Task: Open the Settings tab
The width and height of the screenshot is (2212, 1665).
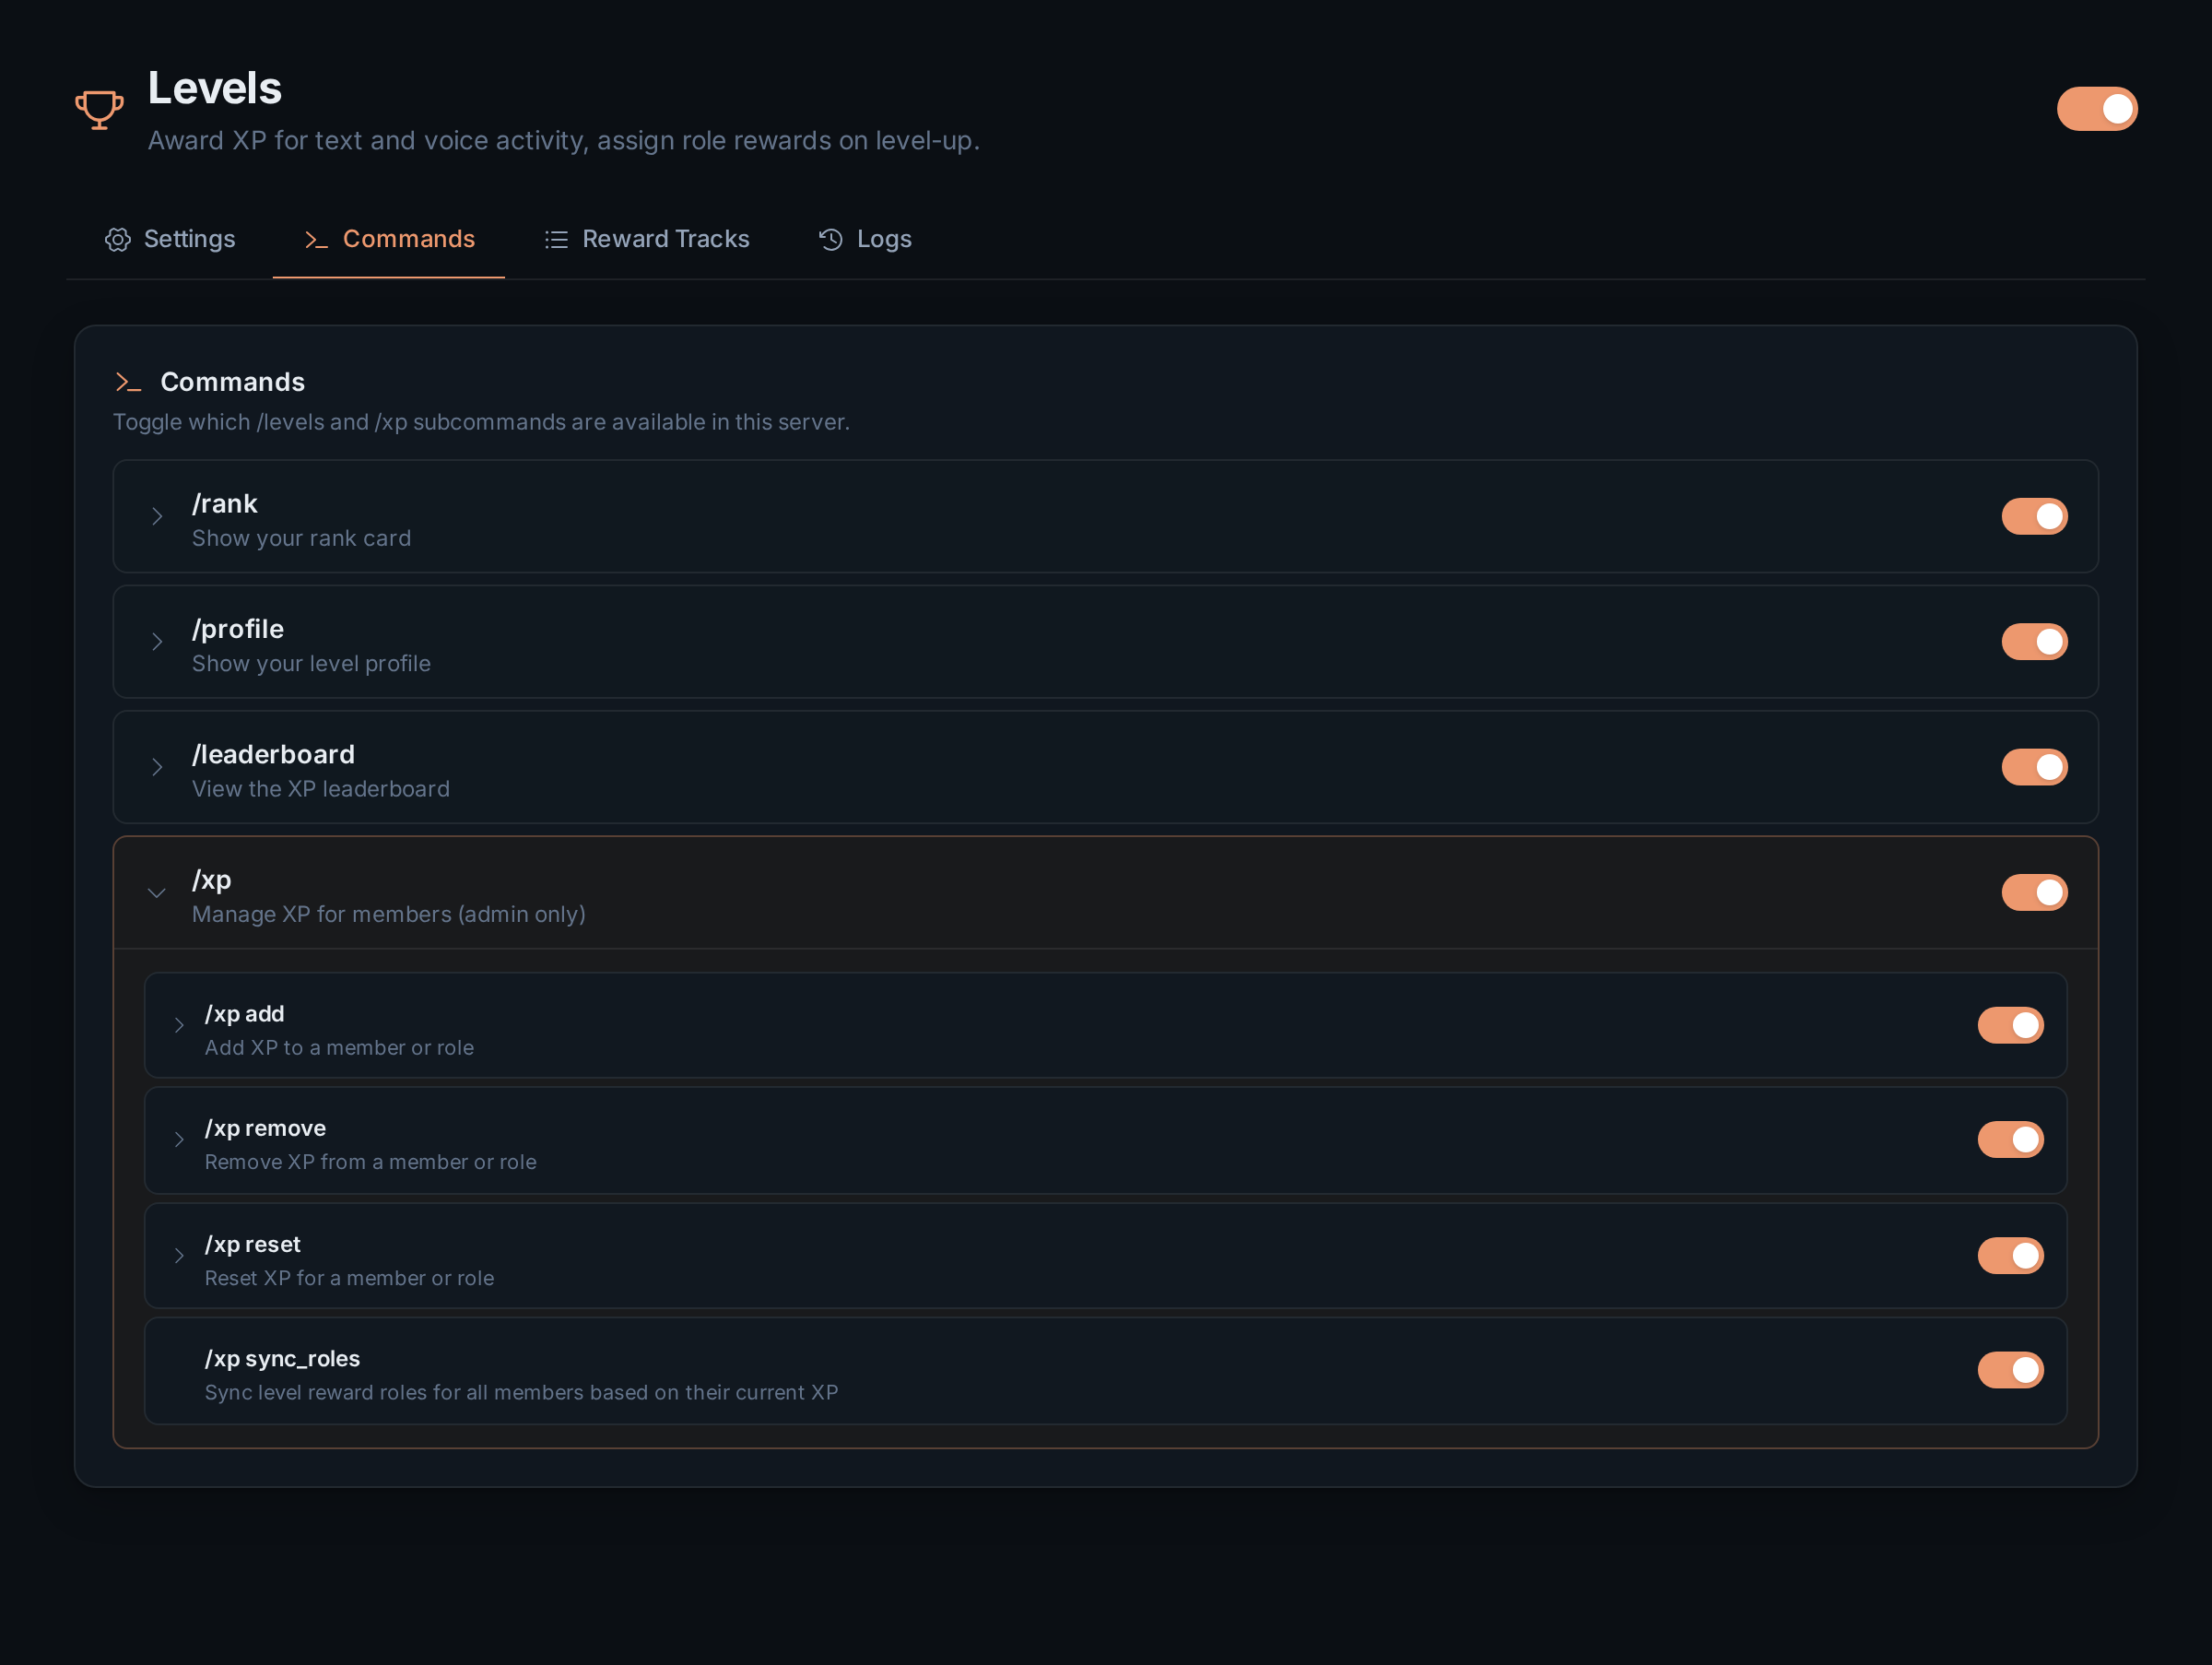Action: [170, 240]
